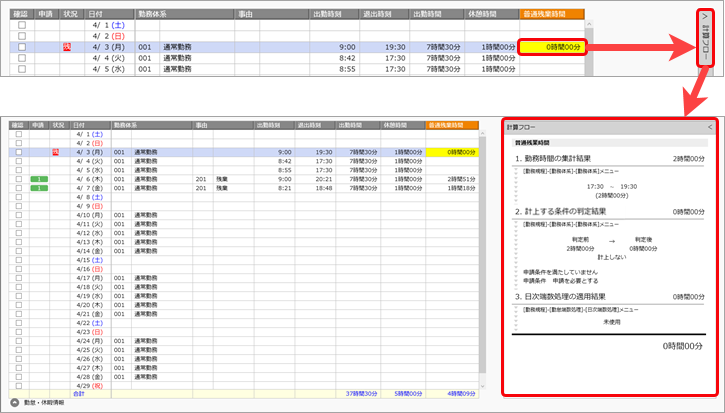Click the red status icon on 4/3 in the short upper table
Screen dimensions: 725x413
(x=67, y=47)
